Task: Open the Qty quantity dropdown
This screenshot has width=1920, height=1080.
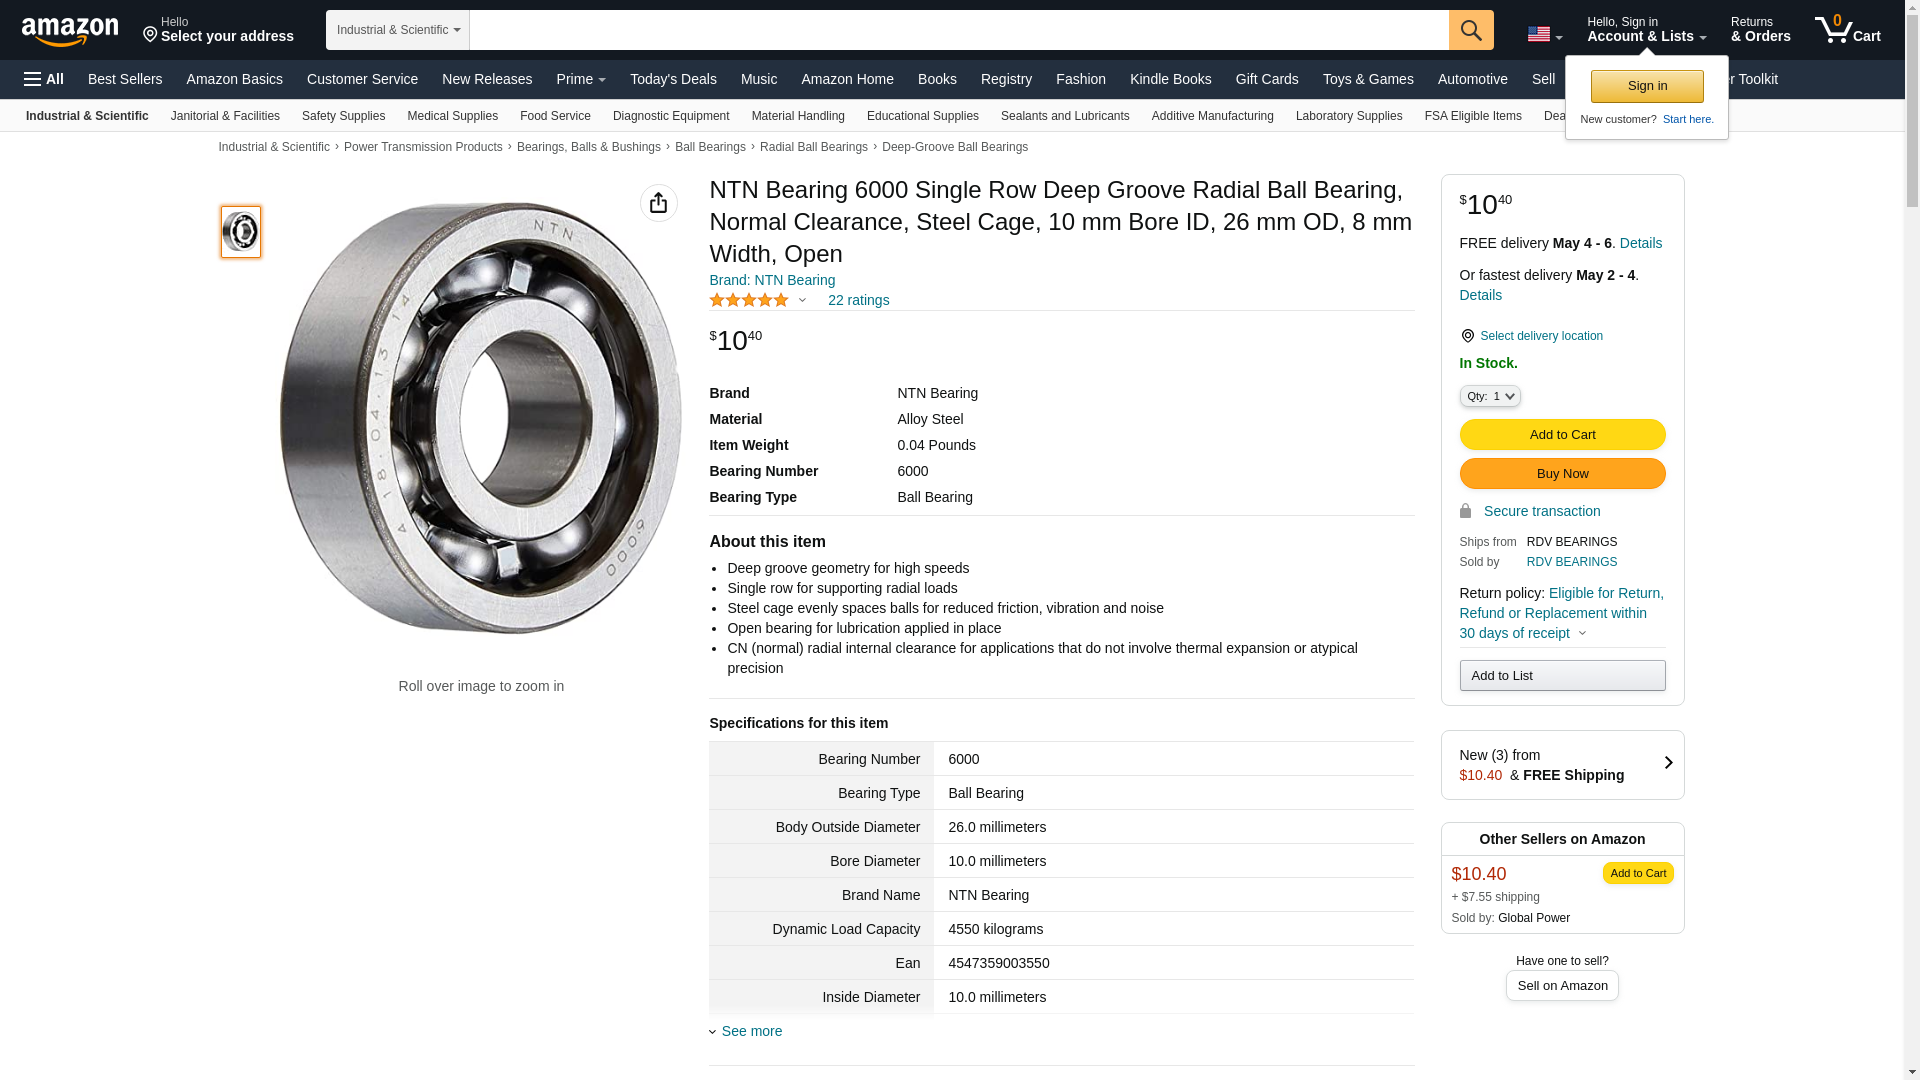Action: [1489, 396]
